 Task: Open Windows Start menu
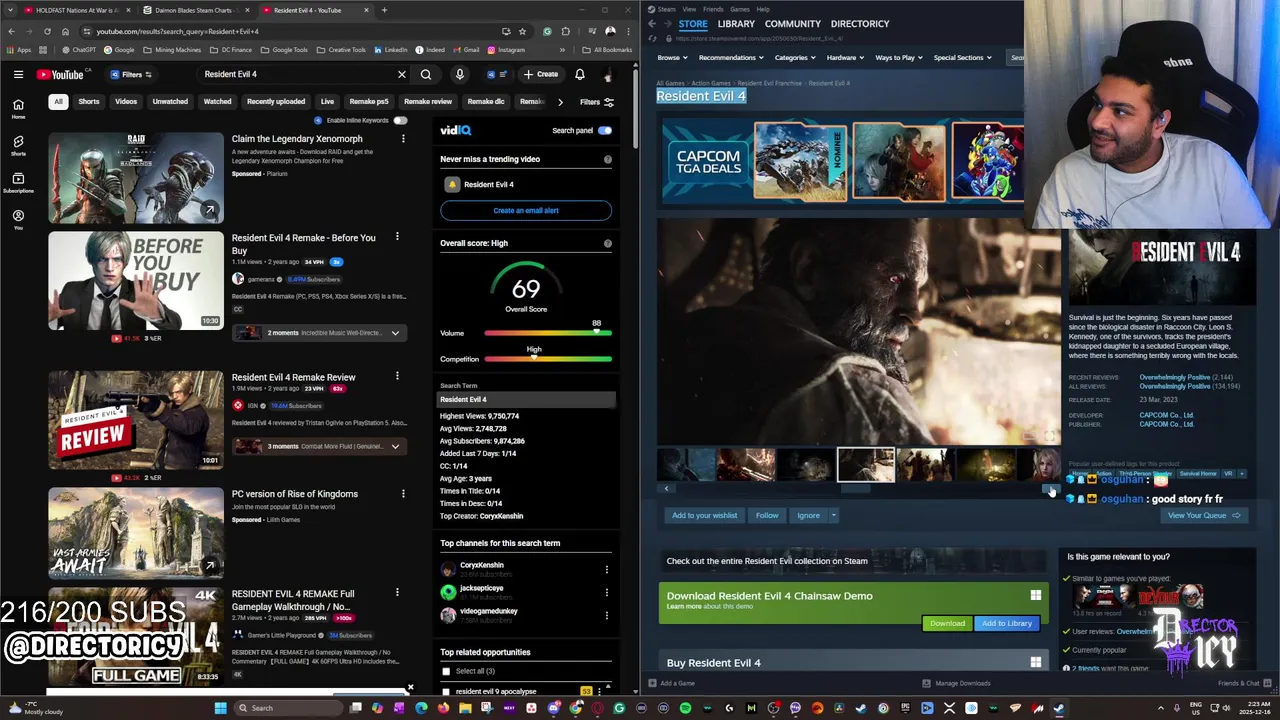(220, 708)
